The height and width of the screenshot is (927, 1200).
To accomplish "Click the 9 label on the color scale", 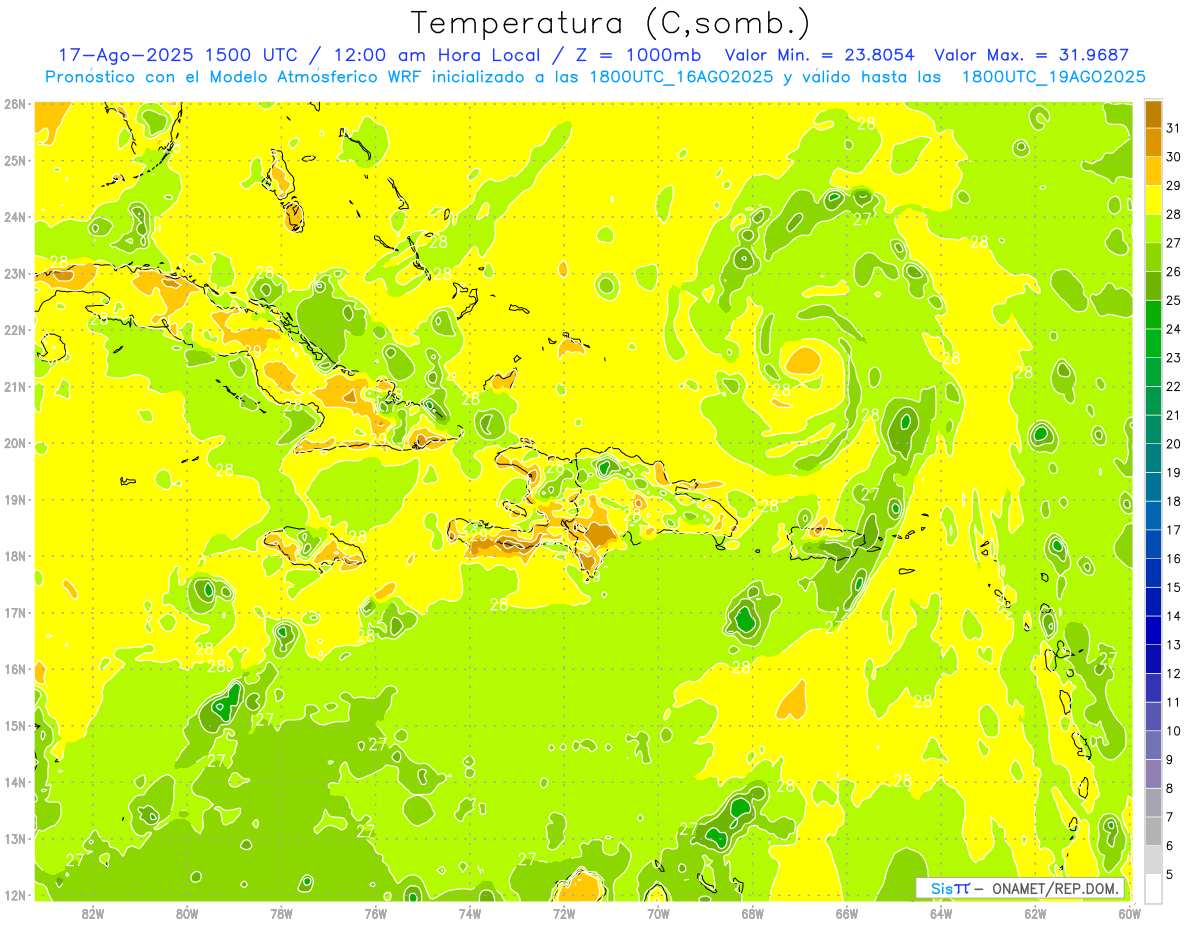I will [1169, 759].
